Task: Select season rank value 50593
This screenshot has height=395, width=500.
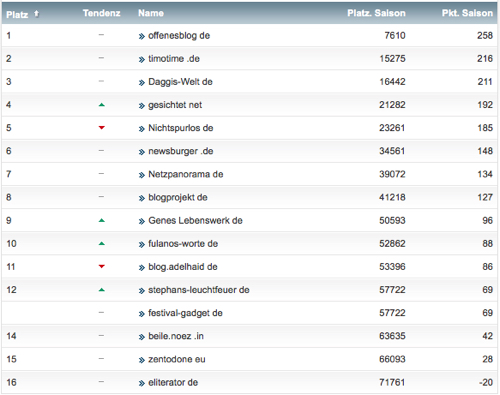Action: pos(392,220)
